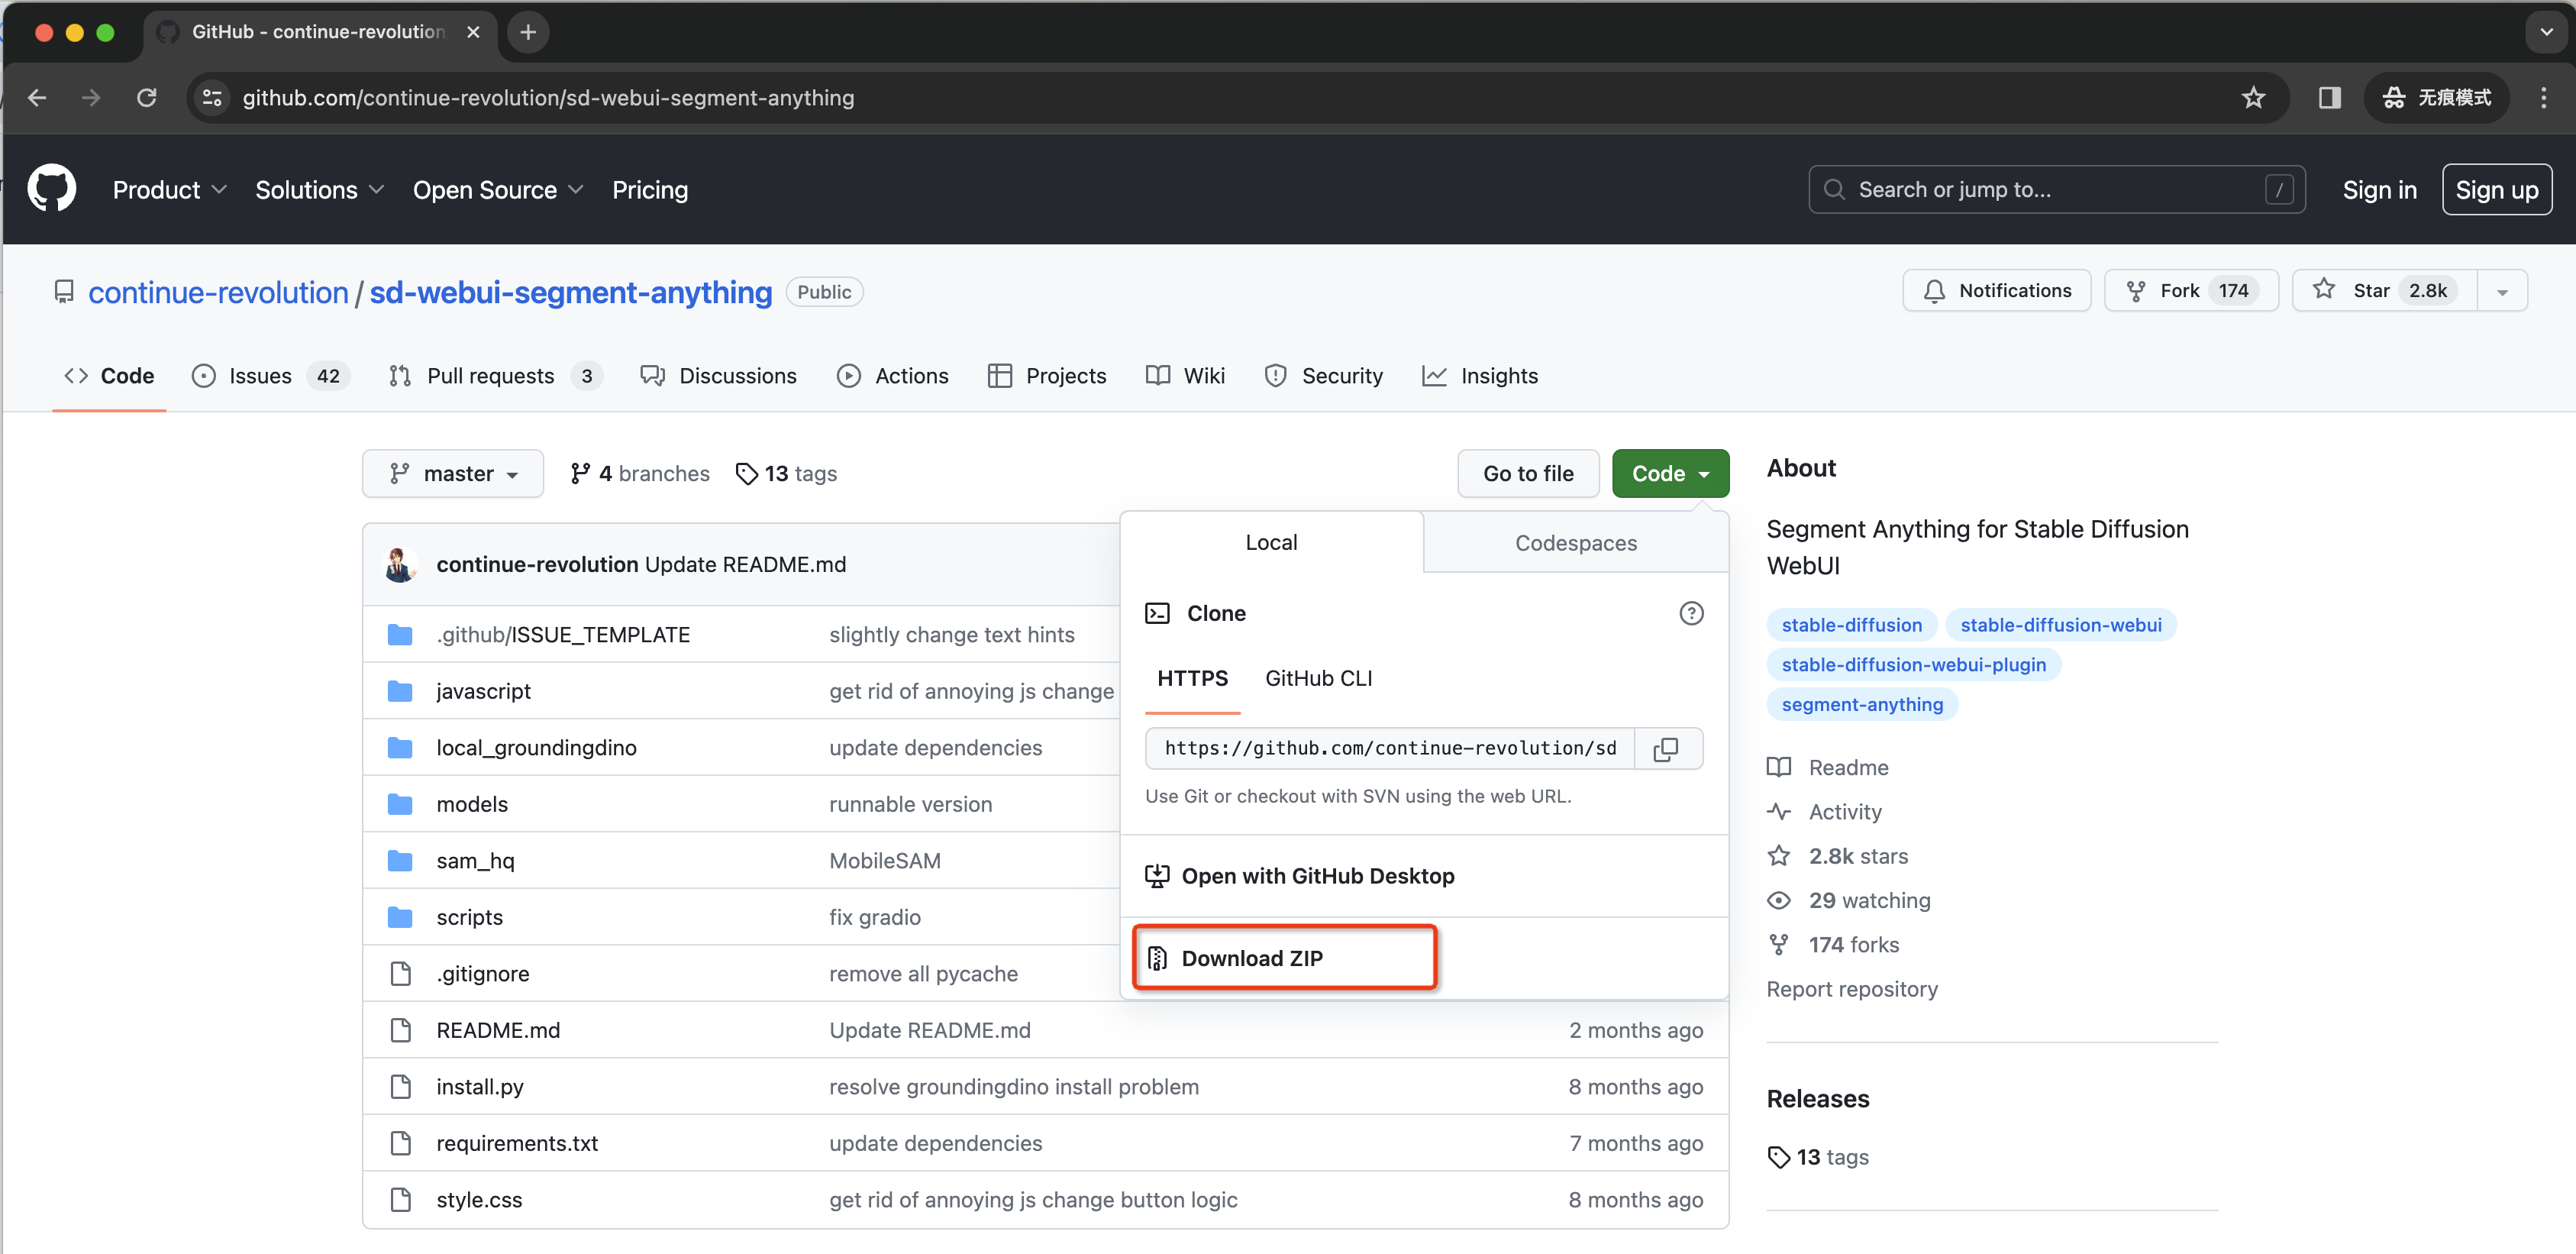Open the Discussions tab
Screen dimensions: 2576x1254
718,376
